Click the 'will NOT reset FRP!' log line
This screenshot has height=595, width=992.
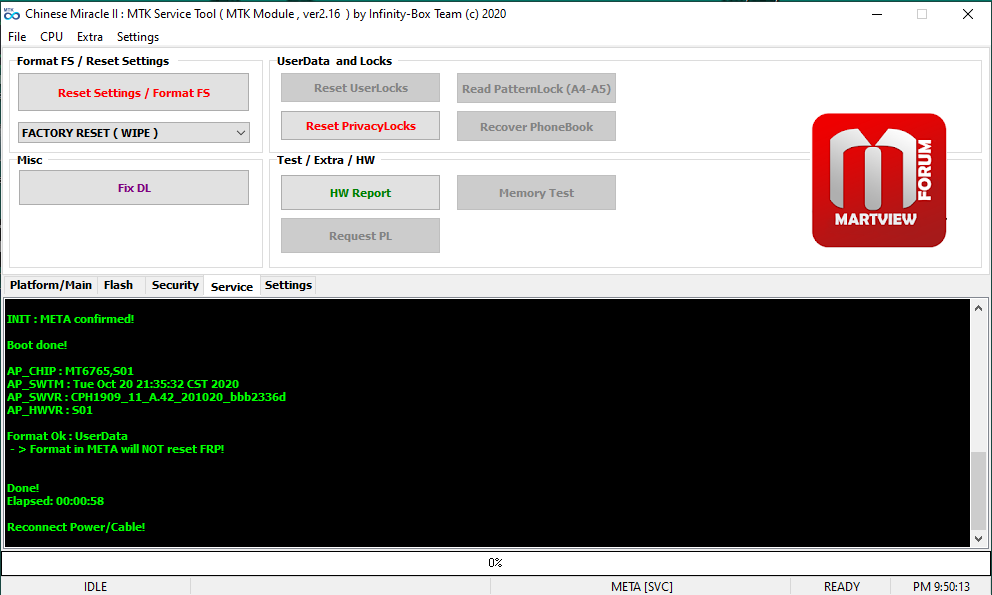coord(117,449)
